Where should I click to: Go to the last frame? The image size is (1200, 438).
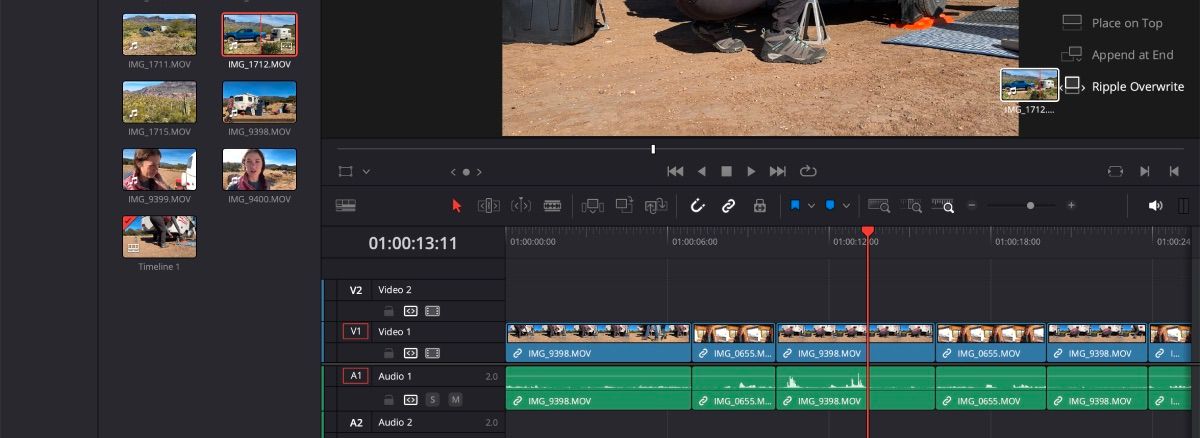[778, 171]
